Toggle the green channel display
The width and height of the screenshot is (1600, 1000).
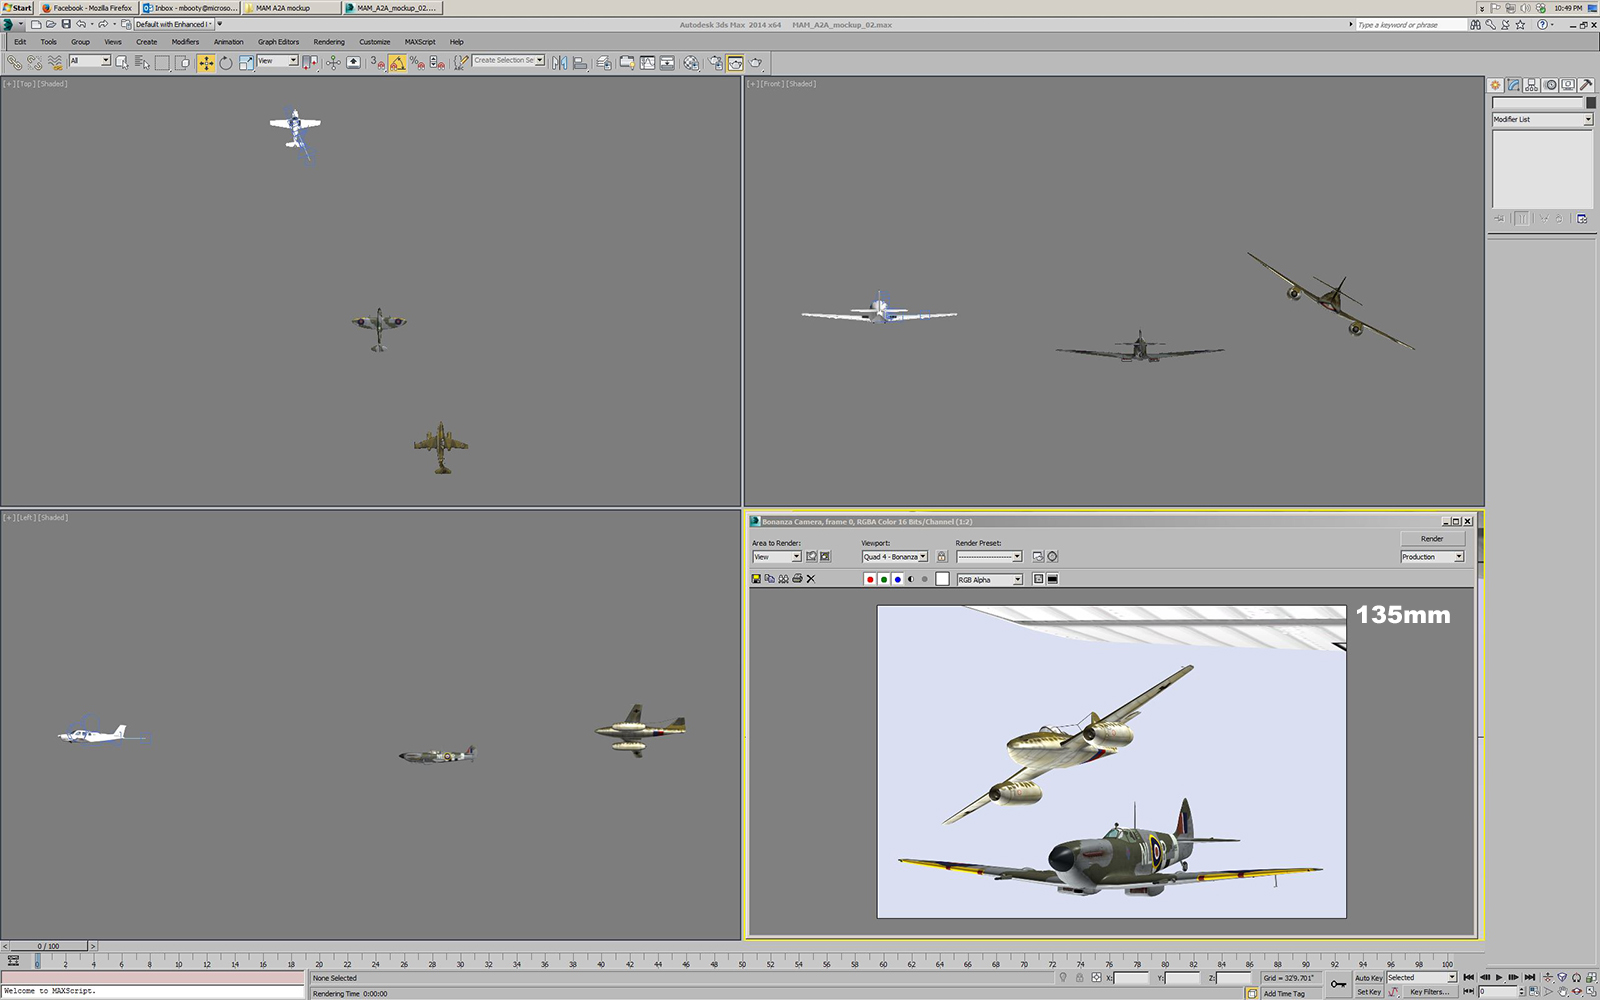[884, 579]
